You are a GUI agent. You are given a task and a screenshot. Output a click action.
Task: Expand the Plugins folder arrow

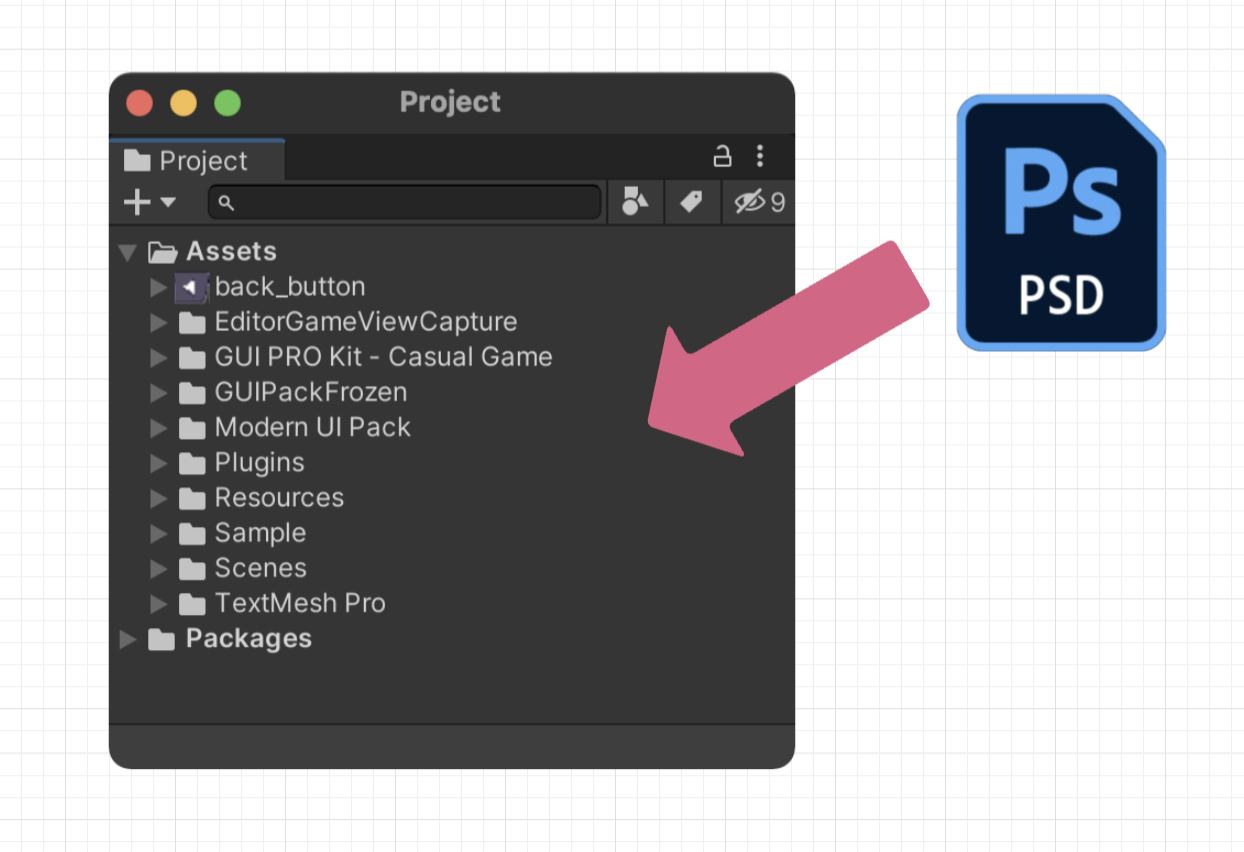[158, 463]
